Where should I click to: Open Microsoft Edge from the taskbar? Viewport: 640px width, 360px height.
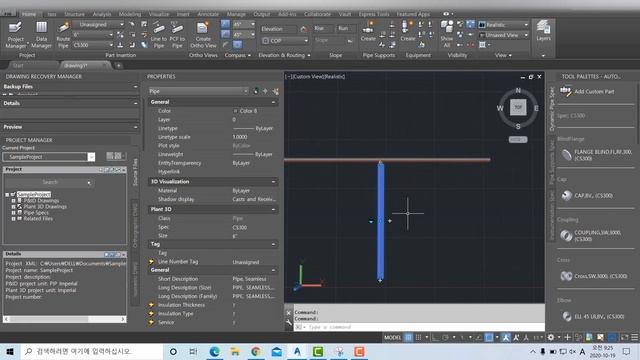(214, 351)
